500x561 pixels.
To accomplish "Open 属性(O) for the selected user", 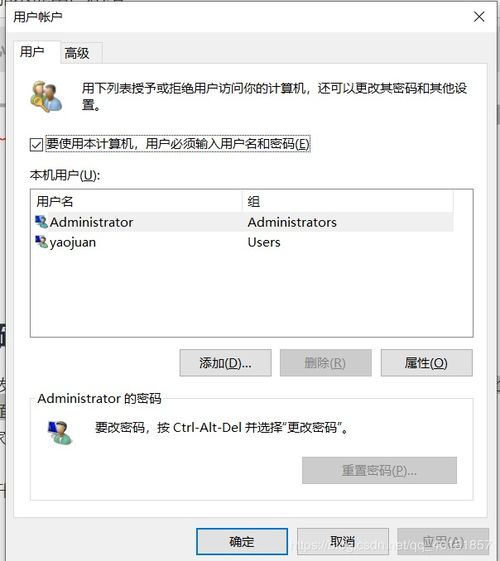I will 426,363.
